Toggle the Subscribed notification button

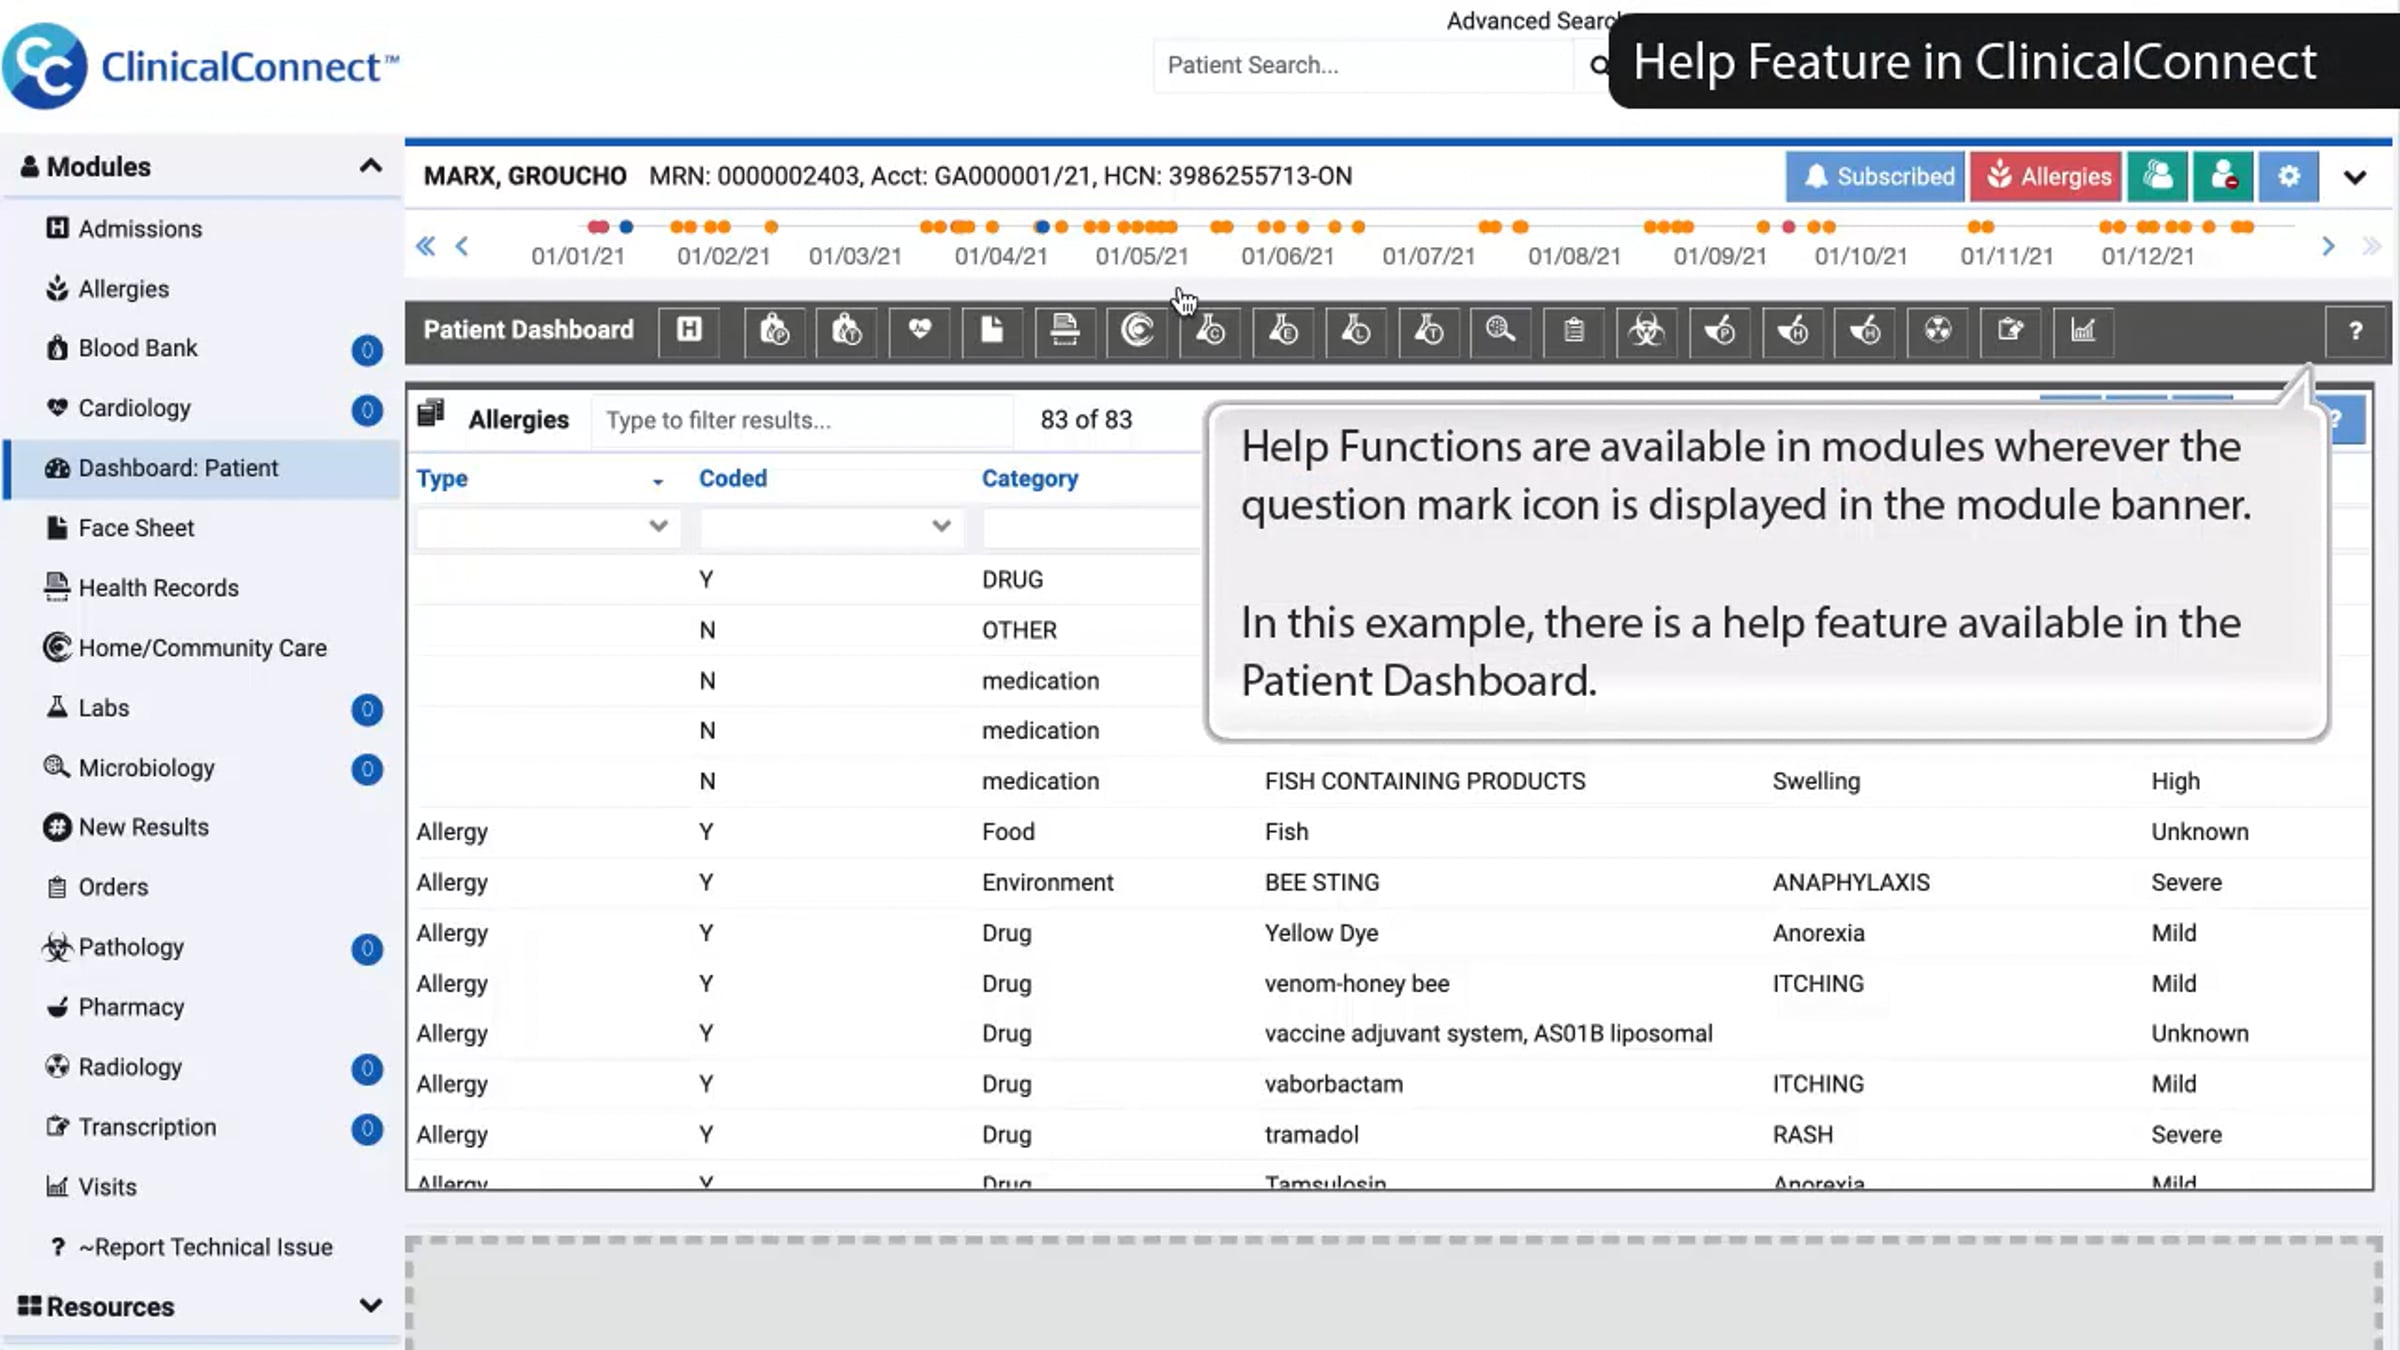(1875, 177)
